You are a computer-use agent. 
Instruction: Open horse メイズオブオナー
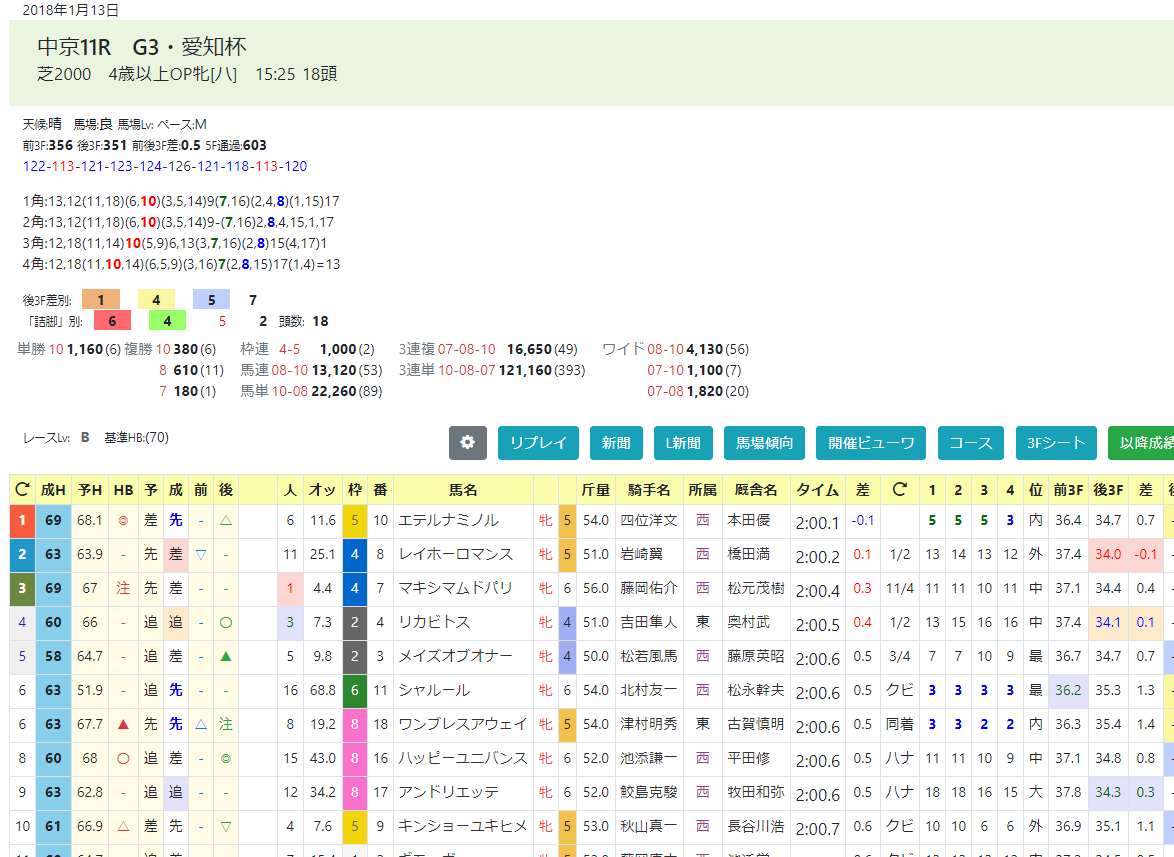[455, 656]
